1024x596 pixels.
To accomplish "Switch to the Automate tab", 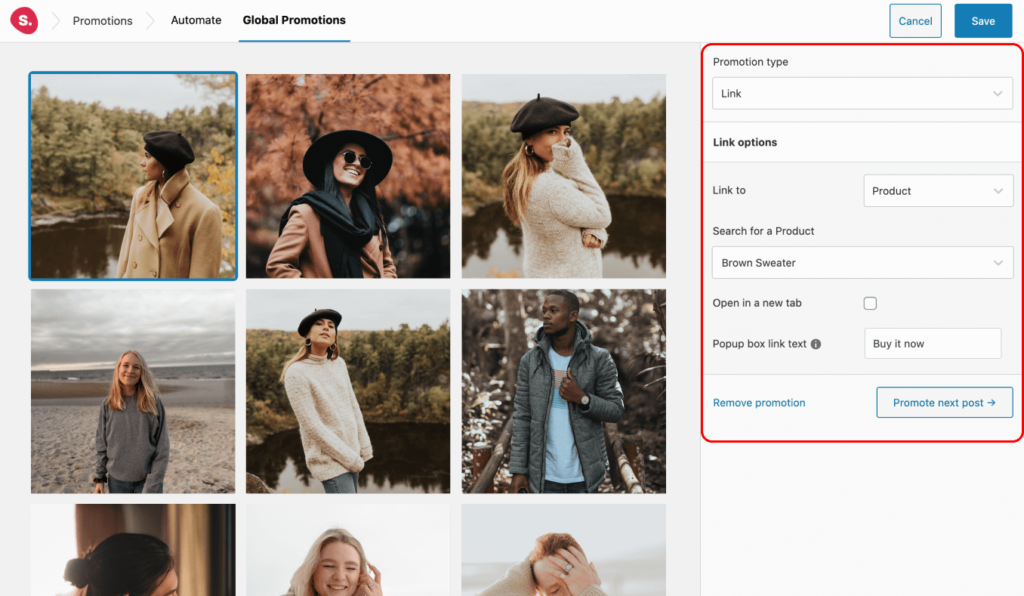I will 196,20.
